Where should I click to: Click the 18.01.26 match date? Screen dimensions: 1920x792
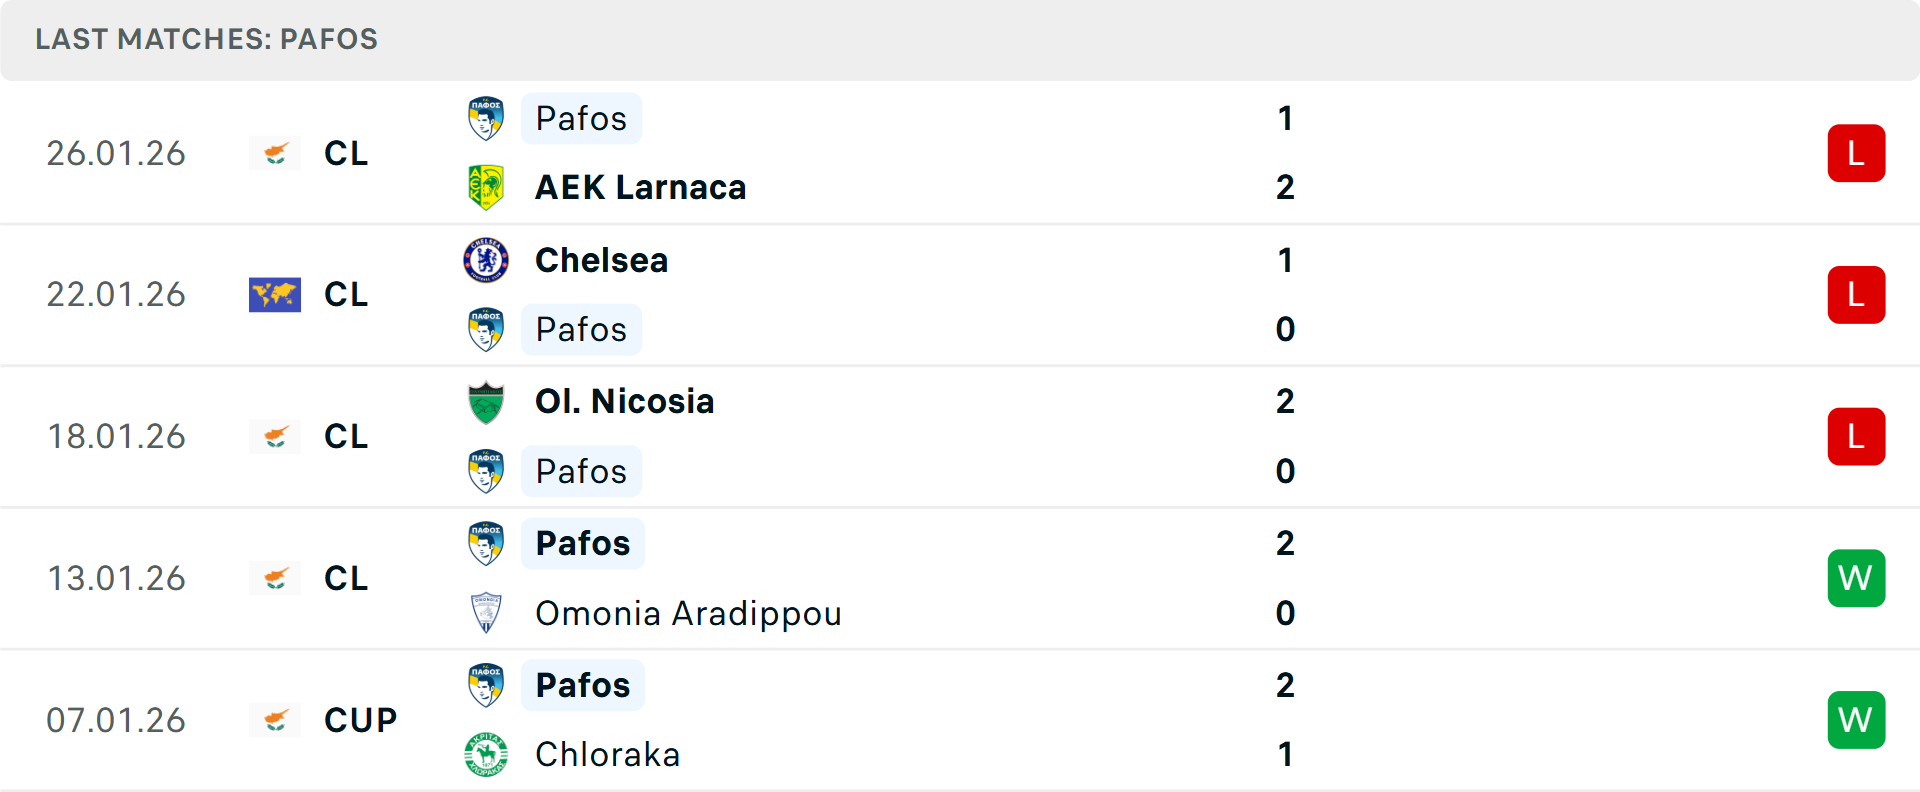click(116, 437)
